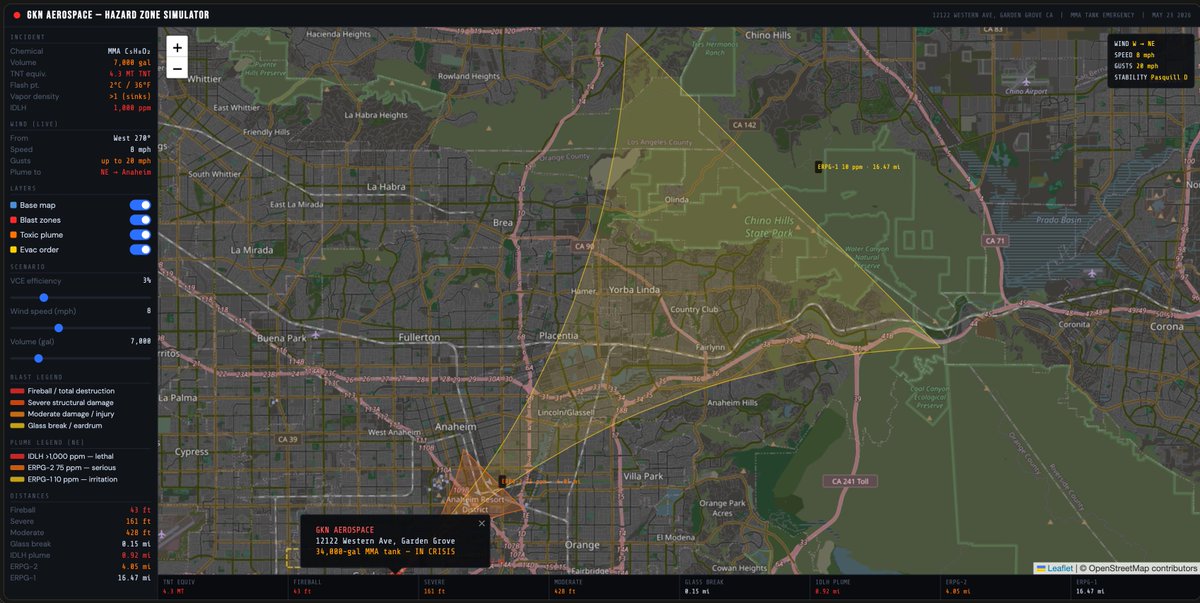Click the Gusts up to 20 mph value

pos(127,161)
